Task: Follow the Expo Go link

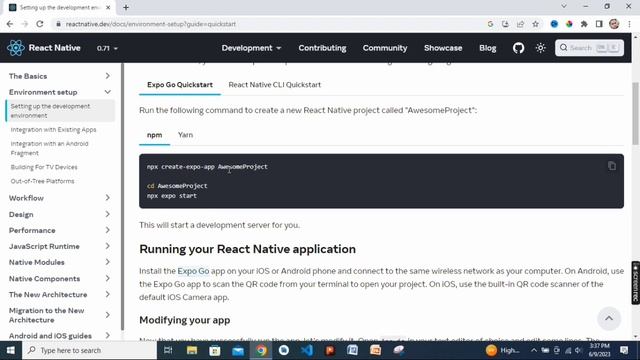Action: [x=193, y=271]
